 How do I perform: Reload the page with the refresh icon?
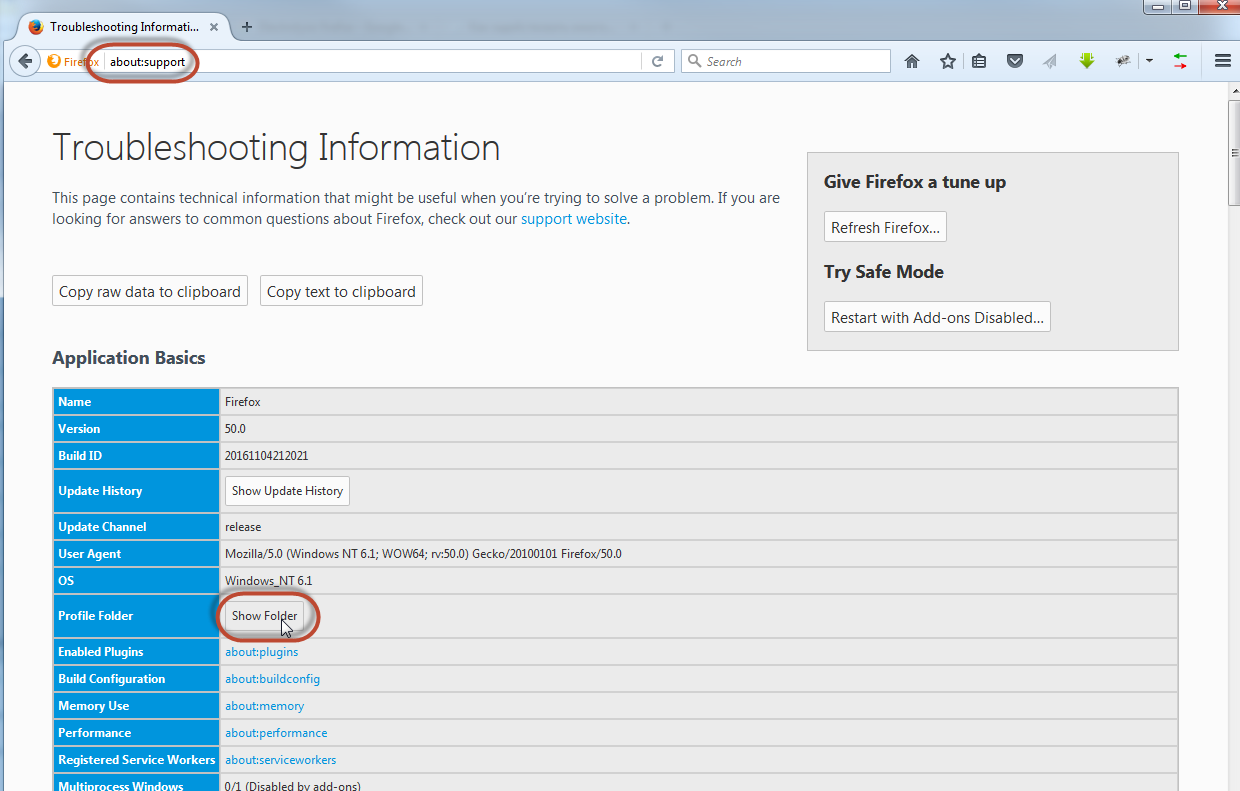coord(657,61)
